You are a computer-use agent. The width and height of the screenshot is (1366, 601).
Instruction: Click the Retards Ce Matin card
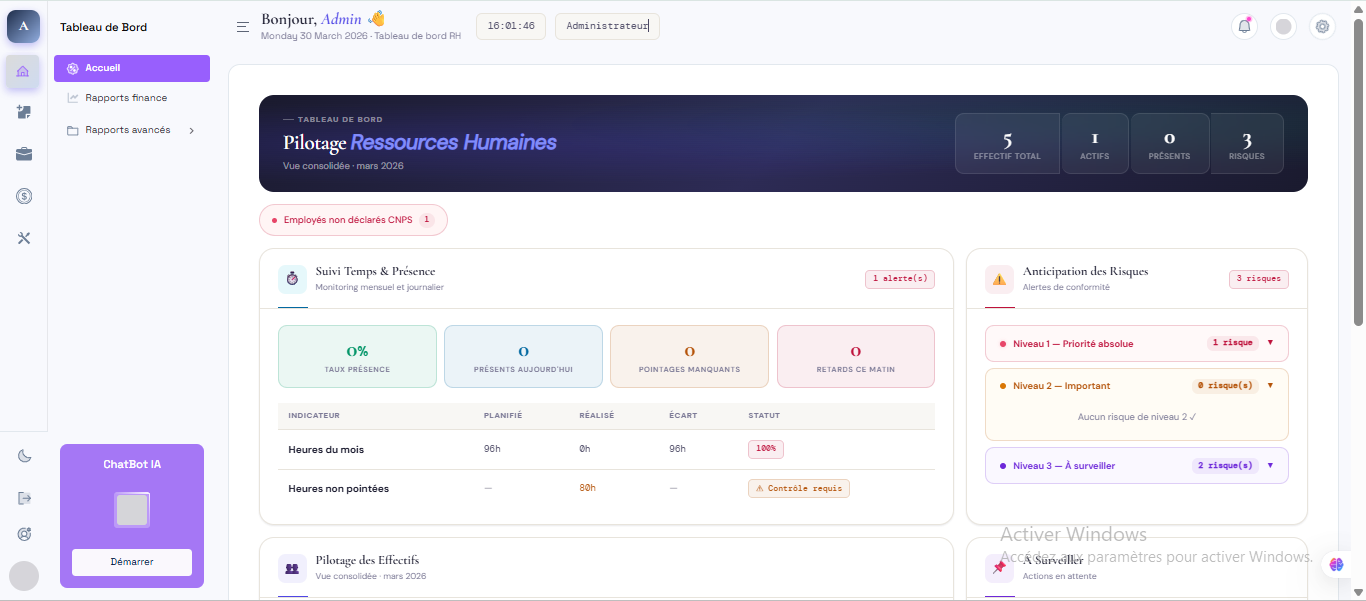(856, 356)
